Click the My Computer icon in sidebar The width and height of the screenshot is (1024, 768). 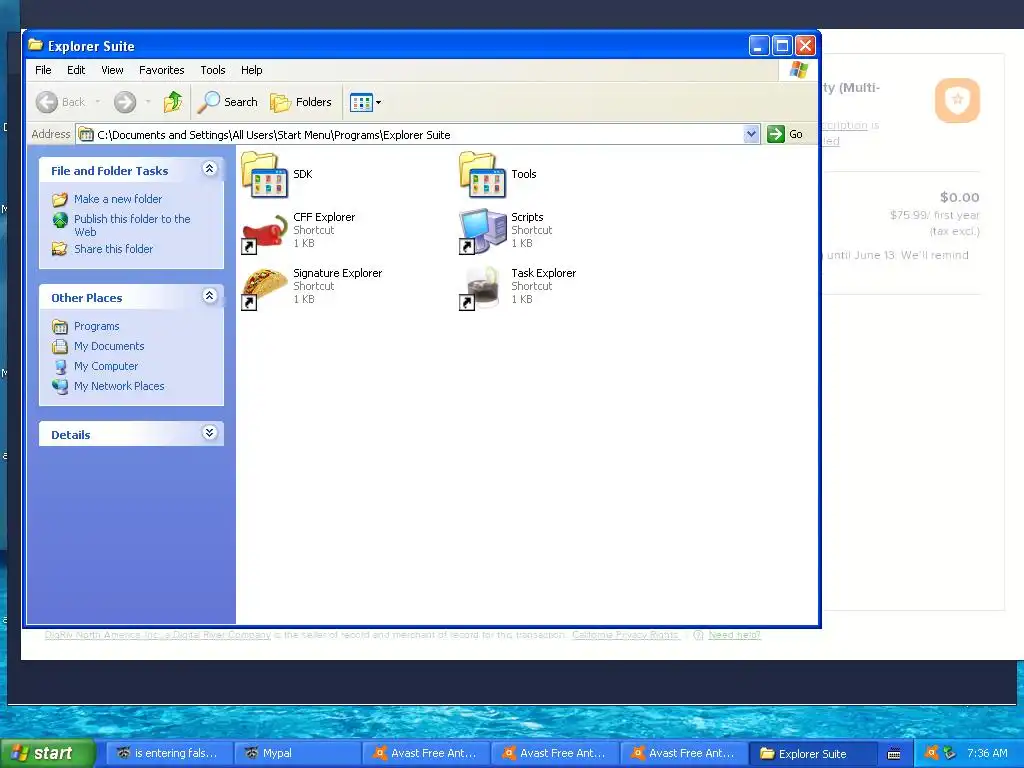tap(60, 366)
